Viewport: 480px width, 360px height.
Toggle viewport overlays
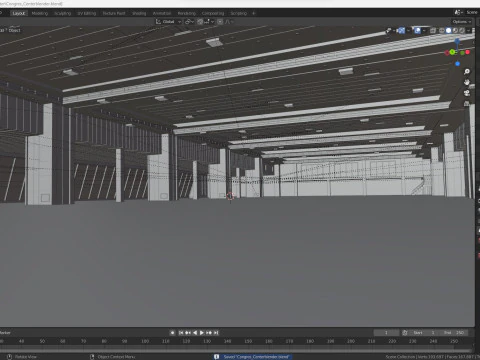click(x=417, y=31)
